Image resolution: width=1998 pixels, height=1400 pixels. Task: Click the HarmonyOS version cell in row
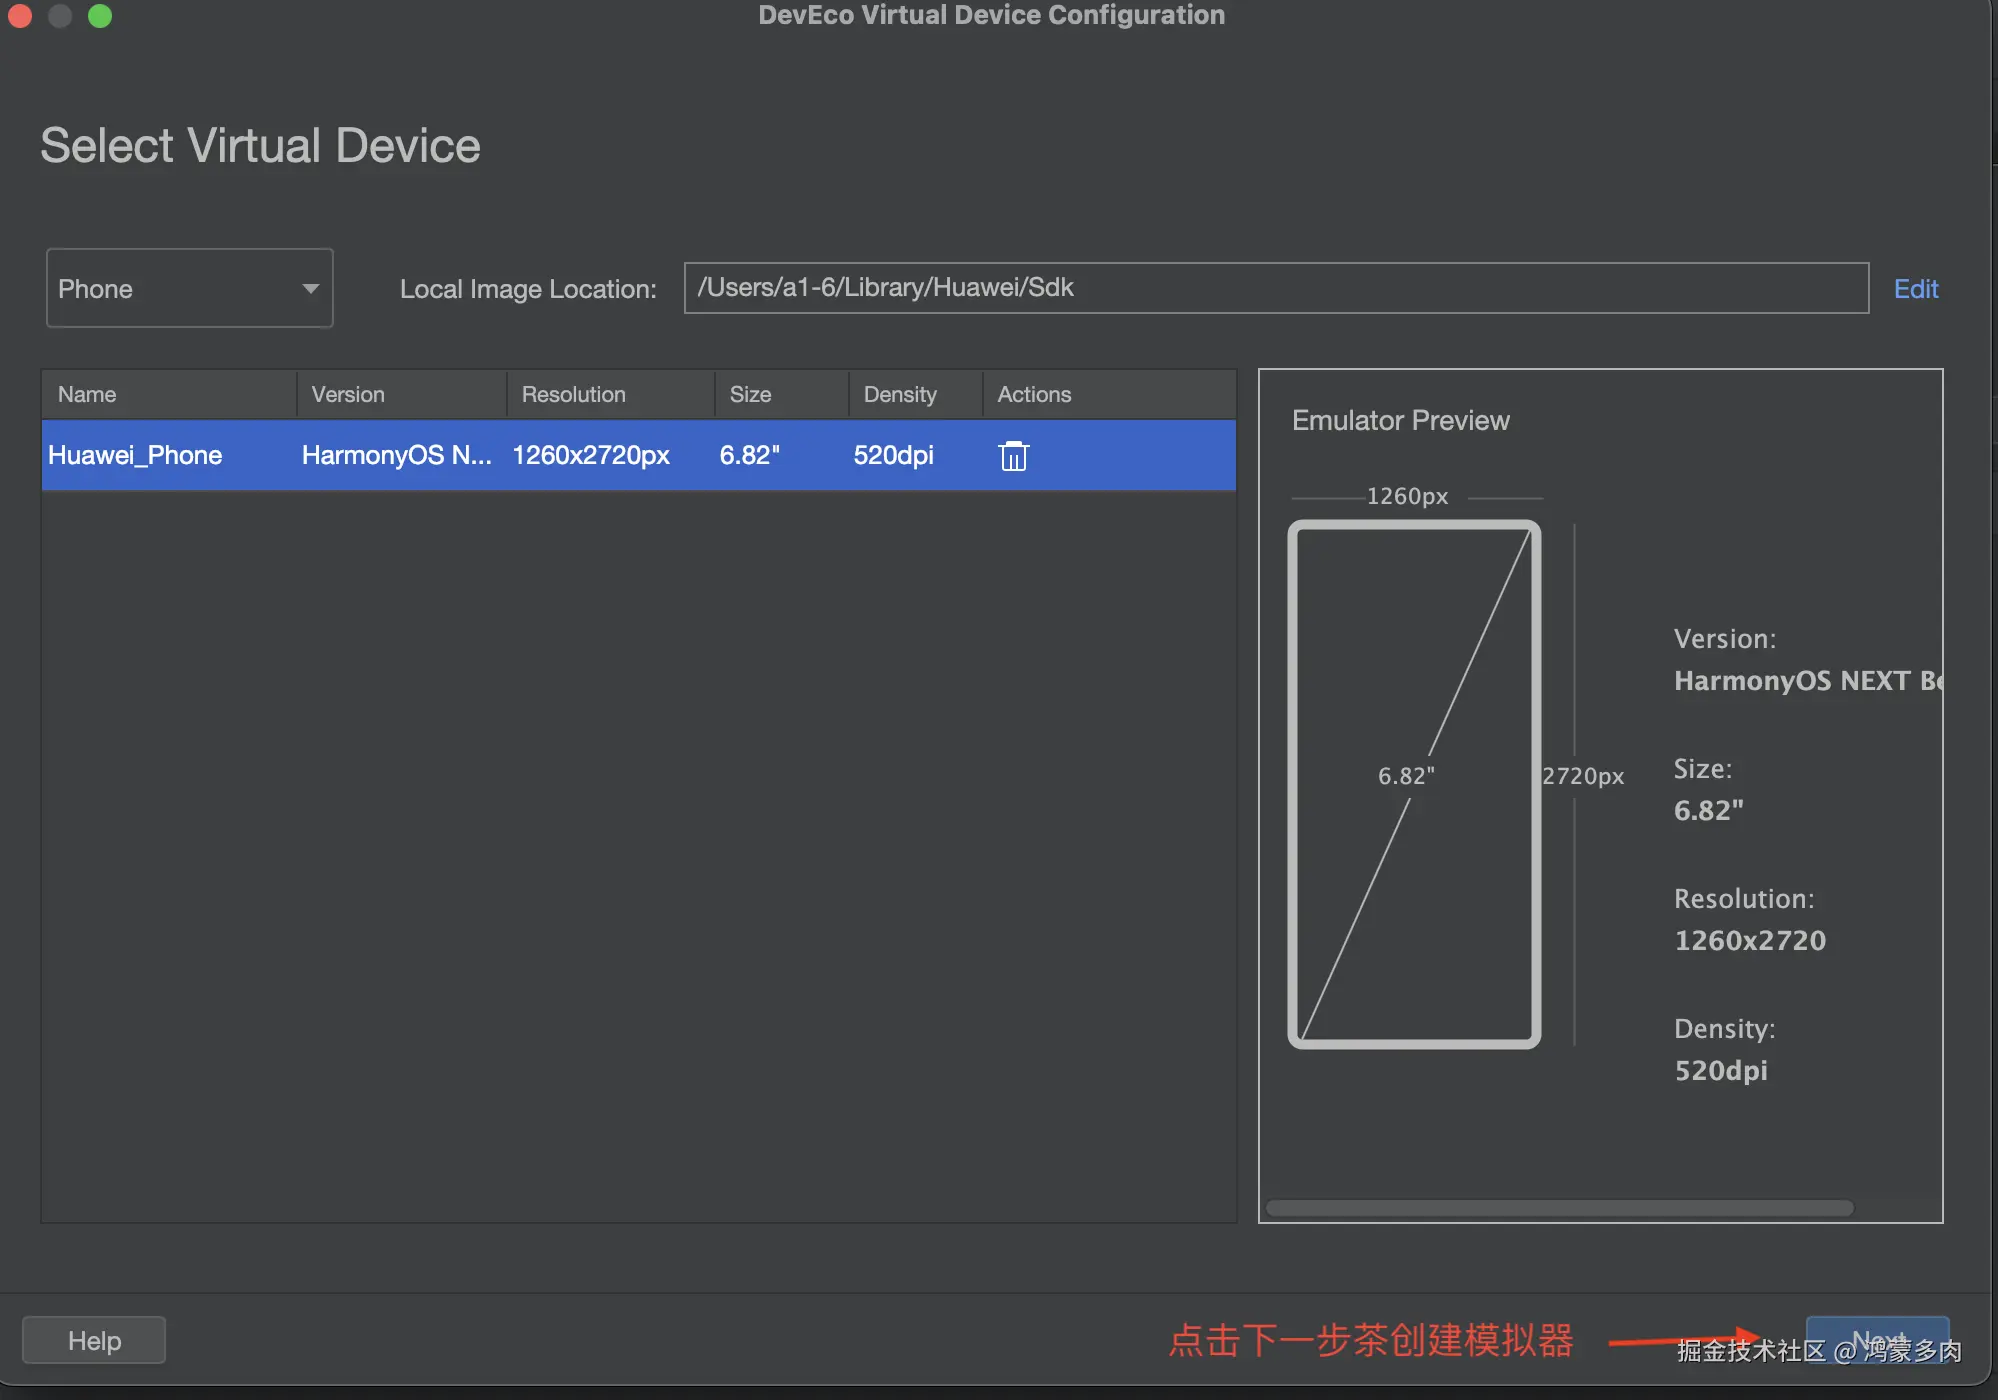pyautogui.click(x=396, y=456)
